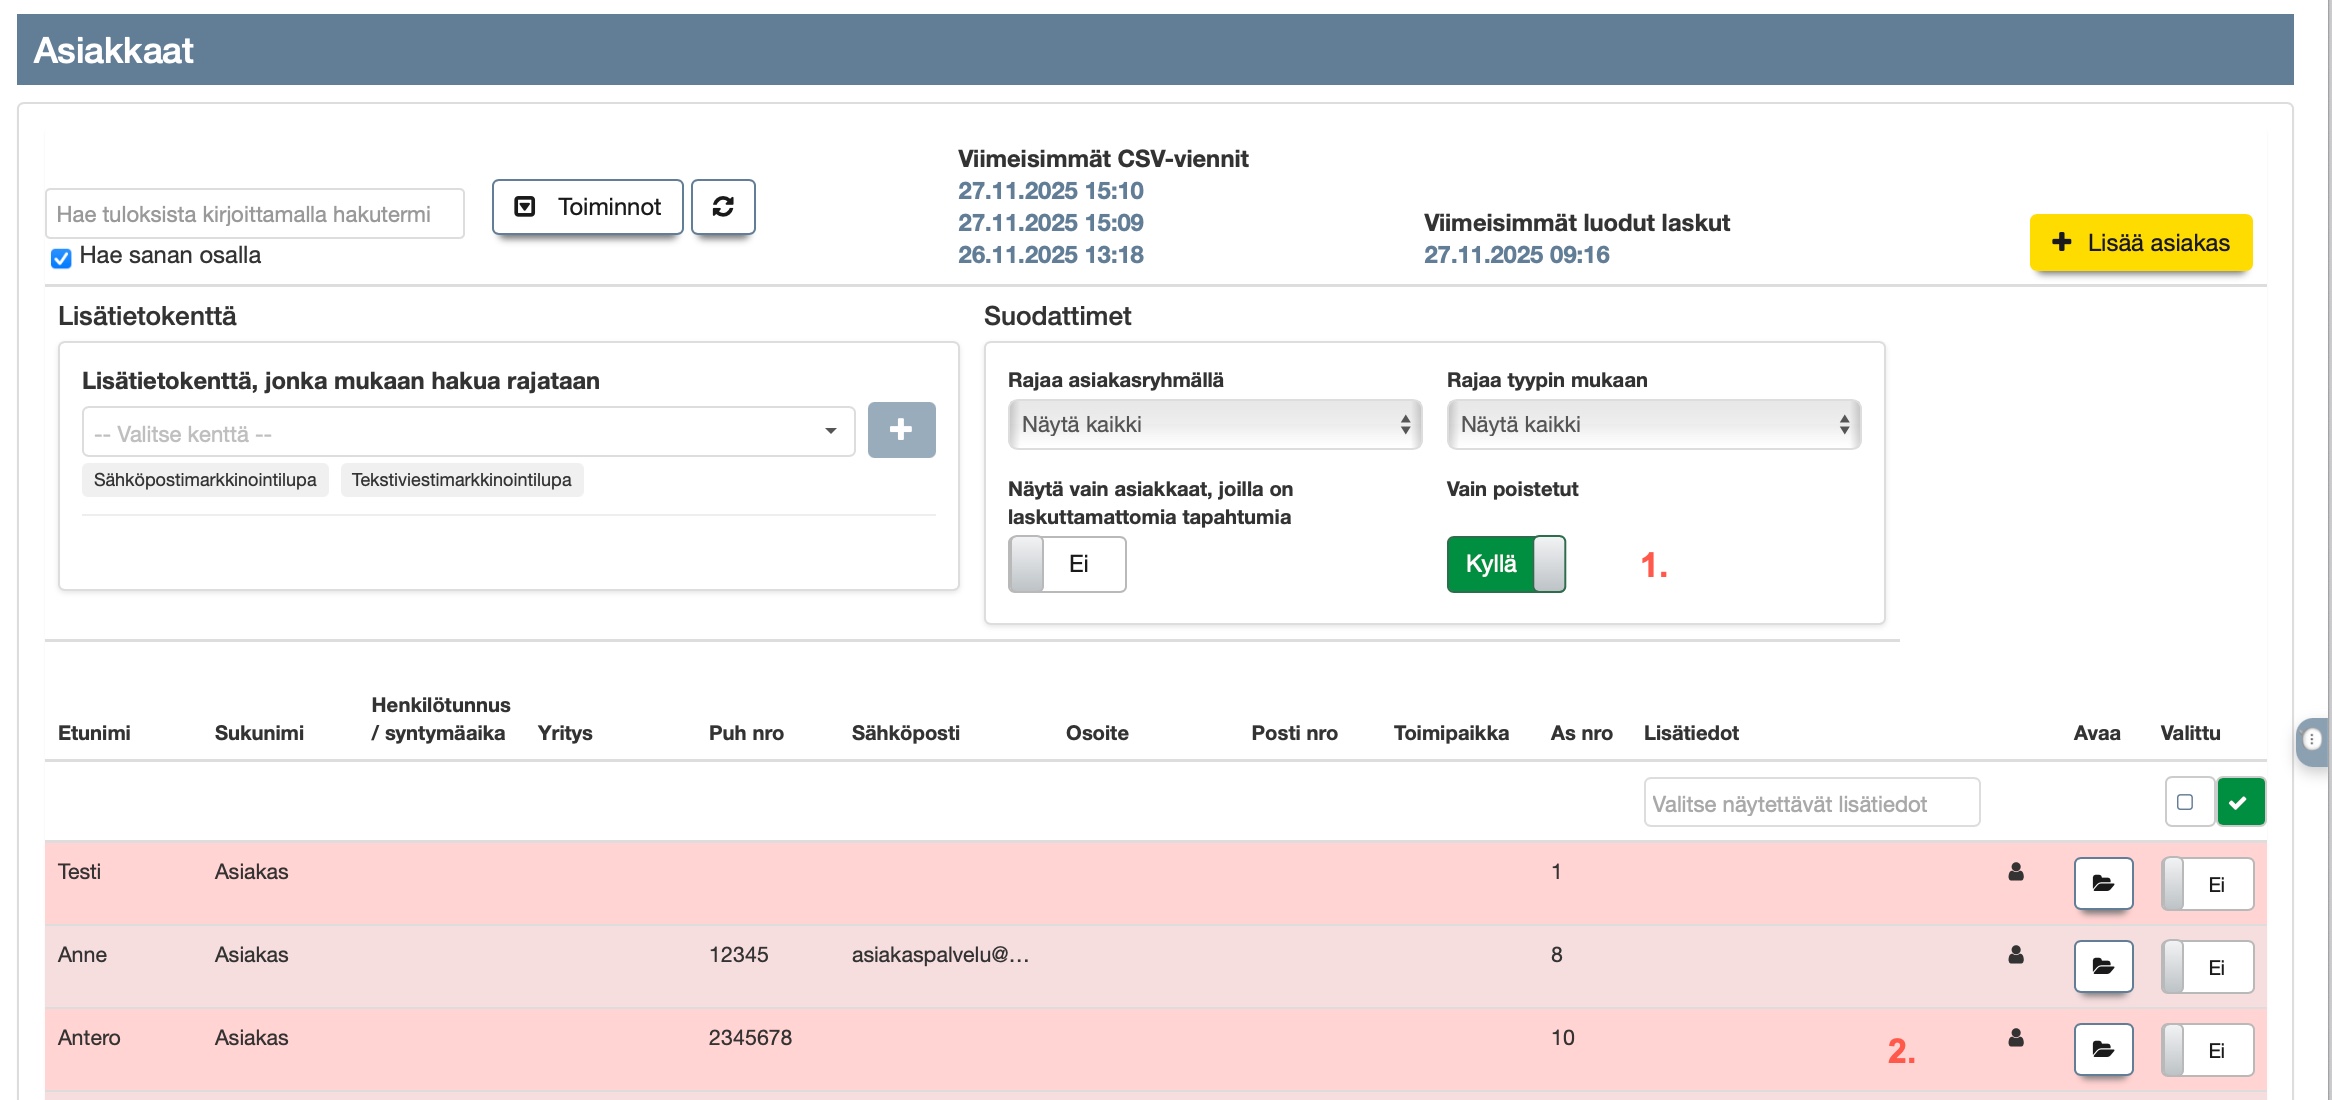Click the plus button beside field selector
2332x1100 pixels.
click(x=901, y=430)
